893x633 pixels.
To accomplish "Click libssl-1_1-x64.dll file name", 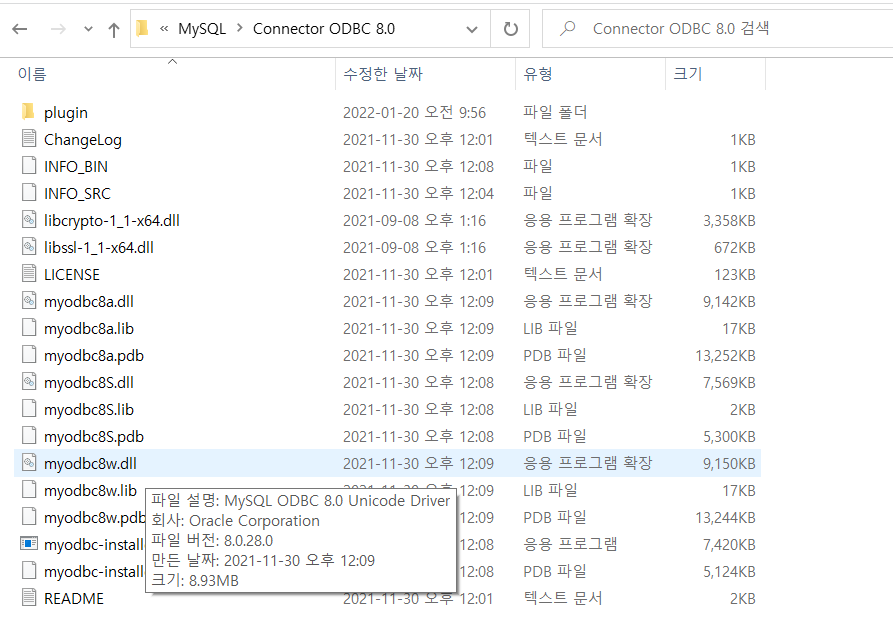I will (99, 248).
